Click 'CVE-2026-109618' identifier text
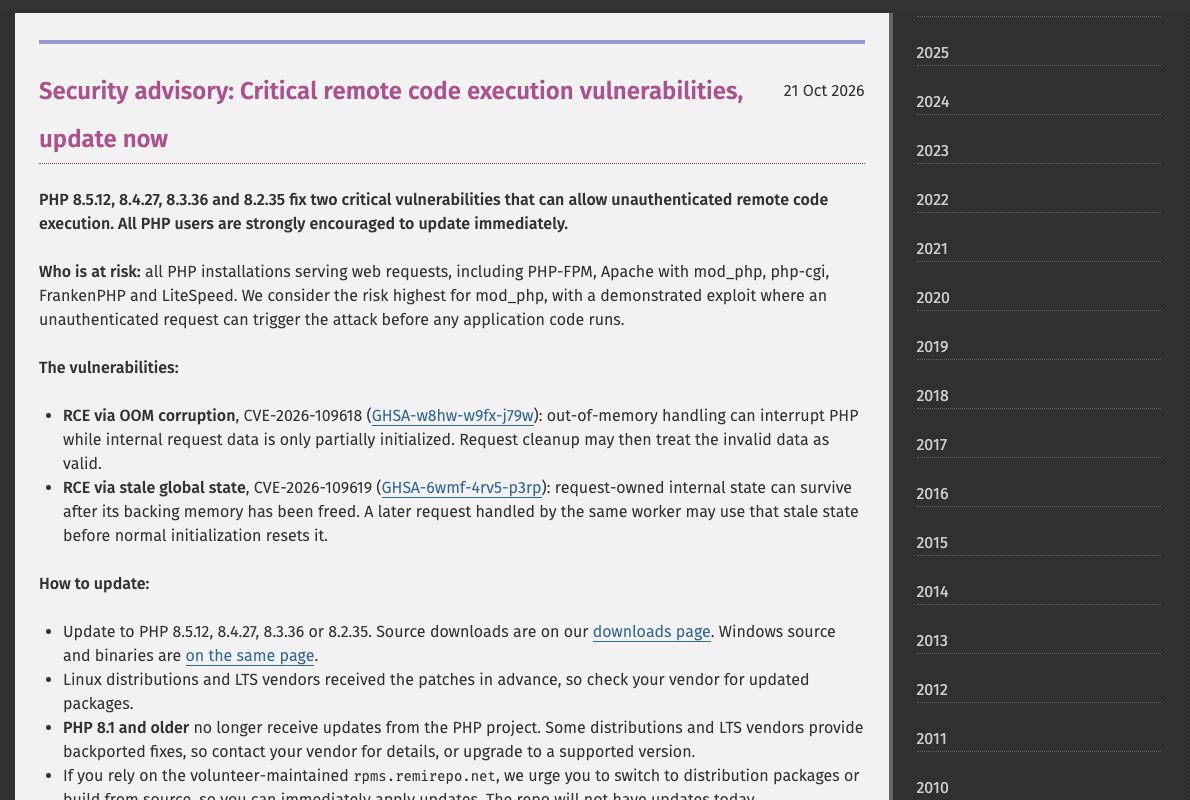Screen dimensions: 1190x800 click(x=303, y=416)
